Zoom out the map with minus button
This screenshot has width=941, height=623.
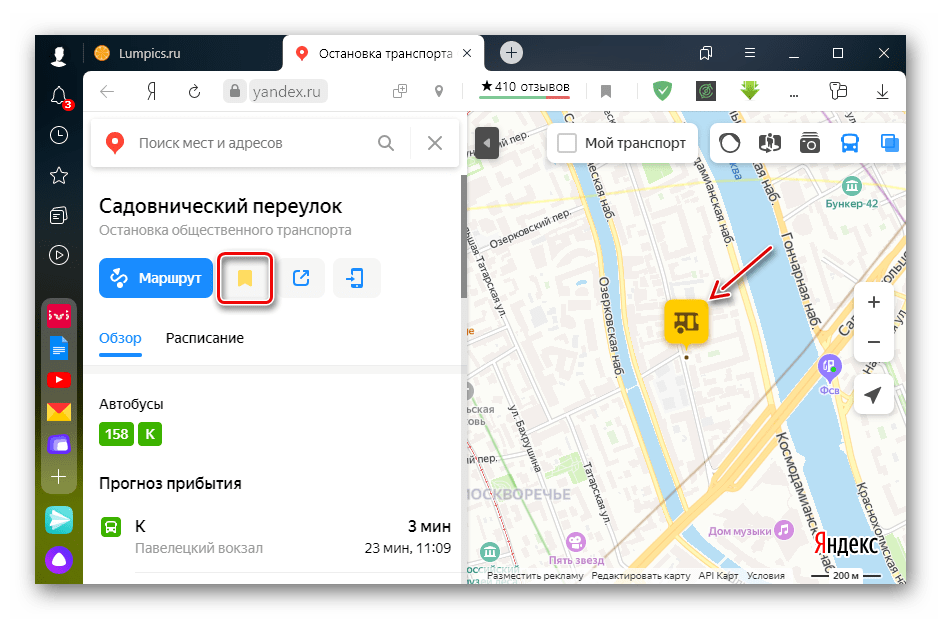click(x=873, y=342)
